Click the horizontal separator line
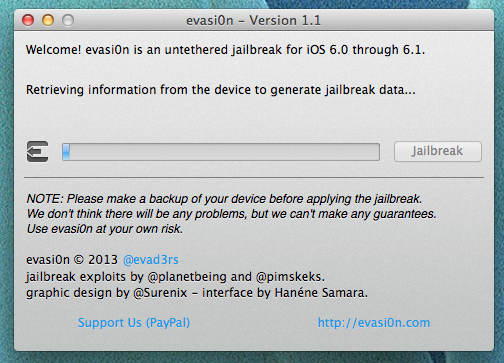 point(254,178)
